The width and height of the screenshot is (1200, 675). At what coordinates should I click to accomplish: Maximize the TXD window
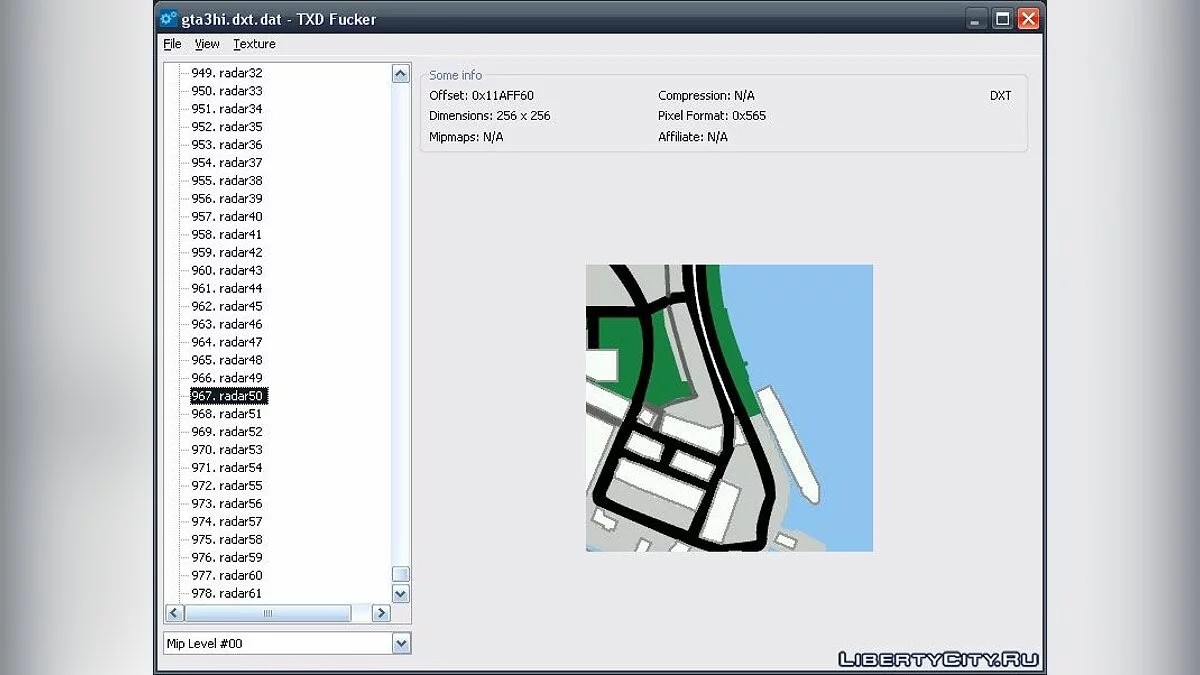tap(1002, 18)
